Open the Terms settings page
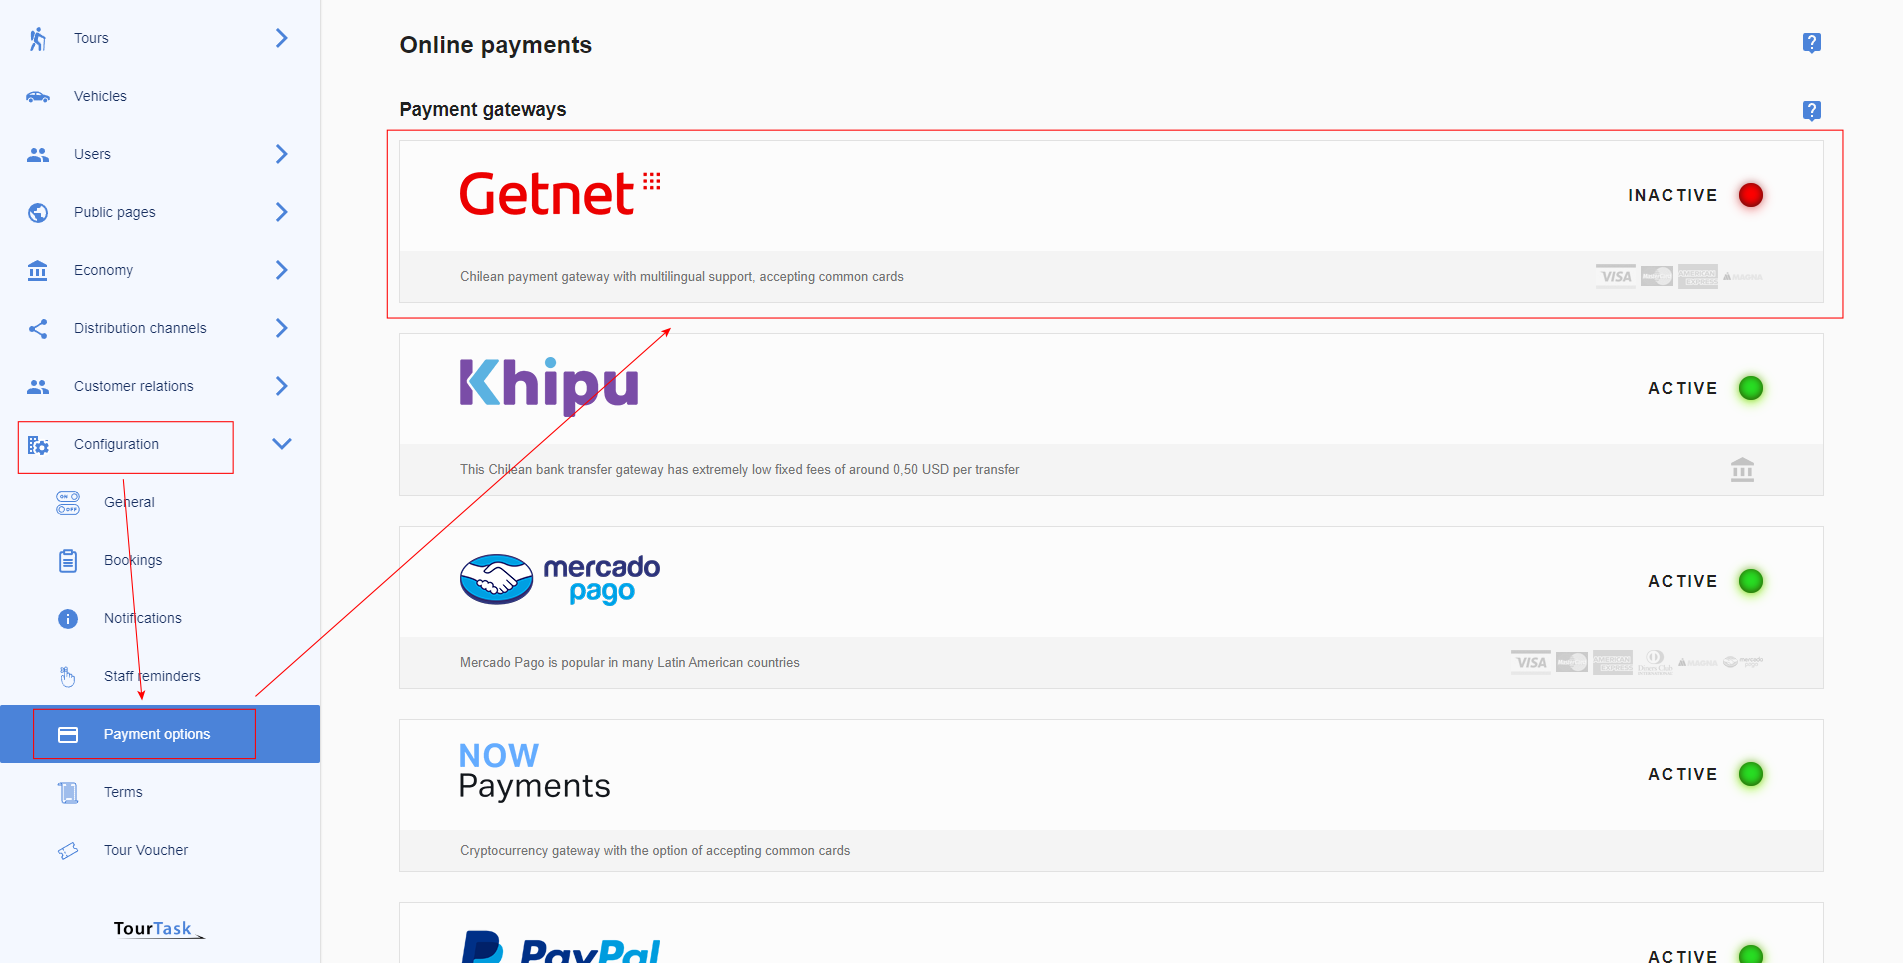Viewport: 1903px width, 963px height. [x=123, y=793]
